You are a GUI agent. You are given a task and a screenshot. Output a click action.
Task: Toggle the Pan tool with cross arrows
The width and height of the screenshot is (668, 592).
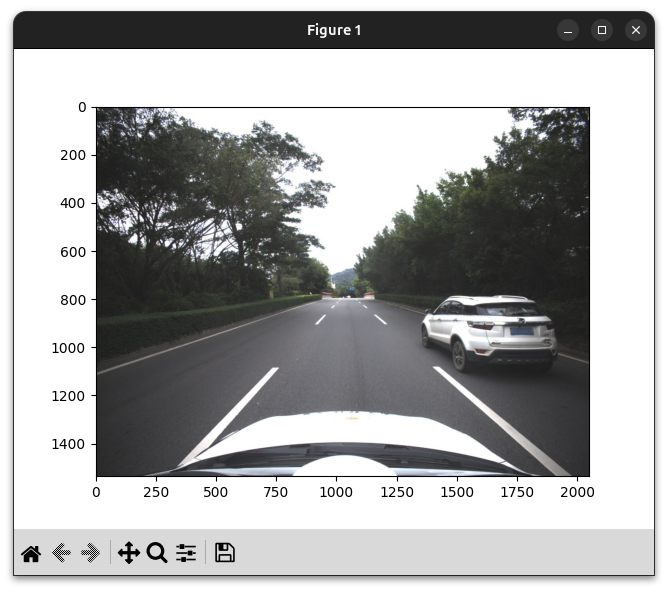(x=128, y=553)
